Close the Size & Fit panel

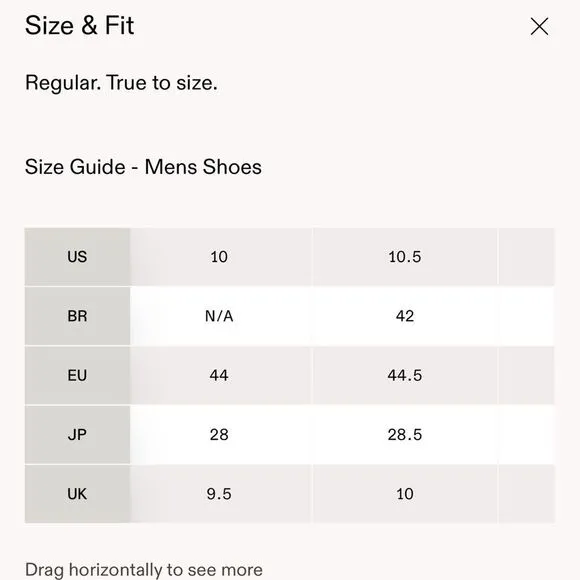[539, 26]
